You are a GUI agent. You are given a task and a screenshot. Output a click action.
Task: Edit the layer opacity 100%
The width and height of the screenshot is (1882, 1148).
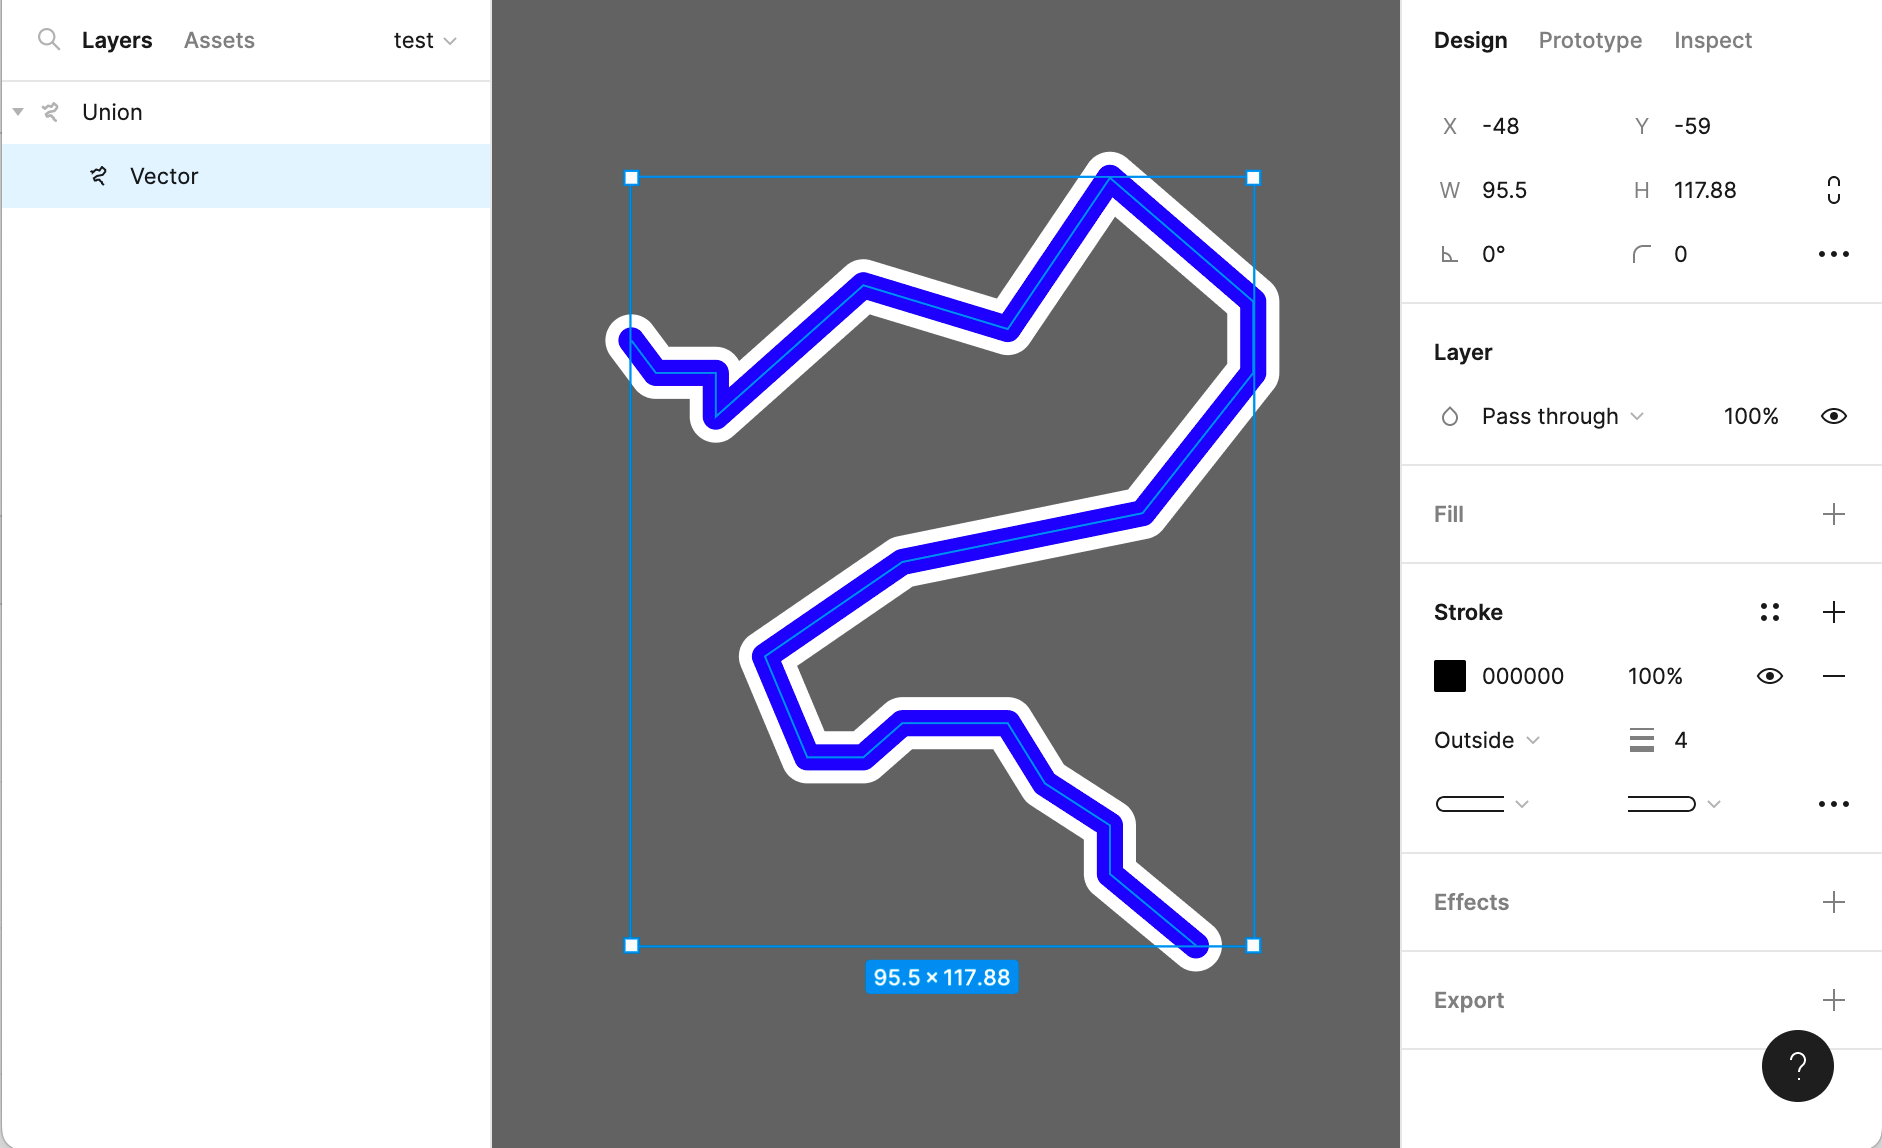point(1751,416)
